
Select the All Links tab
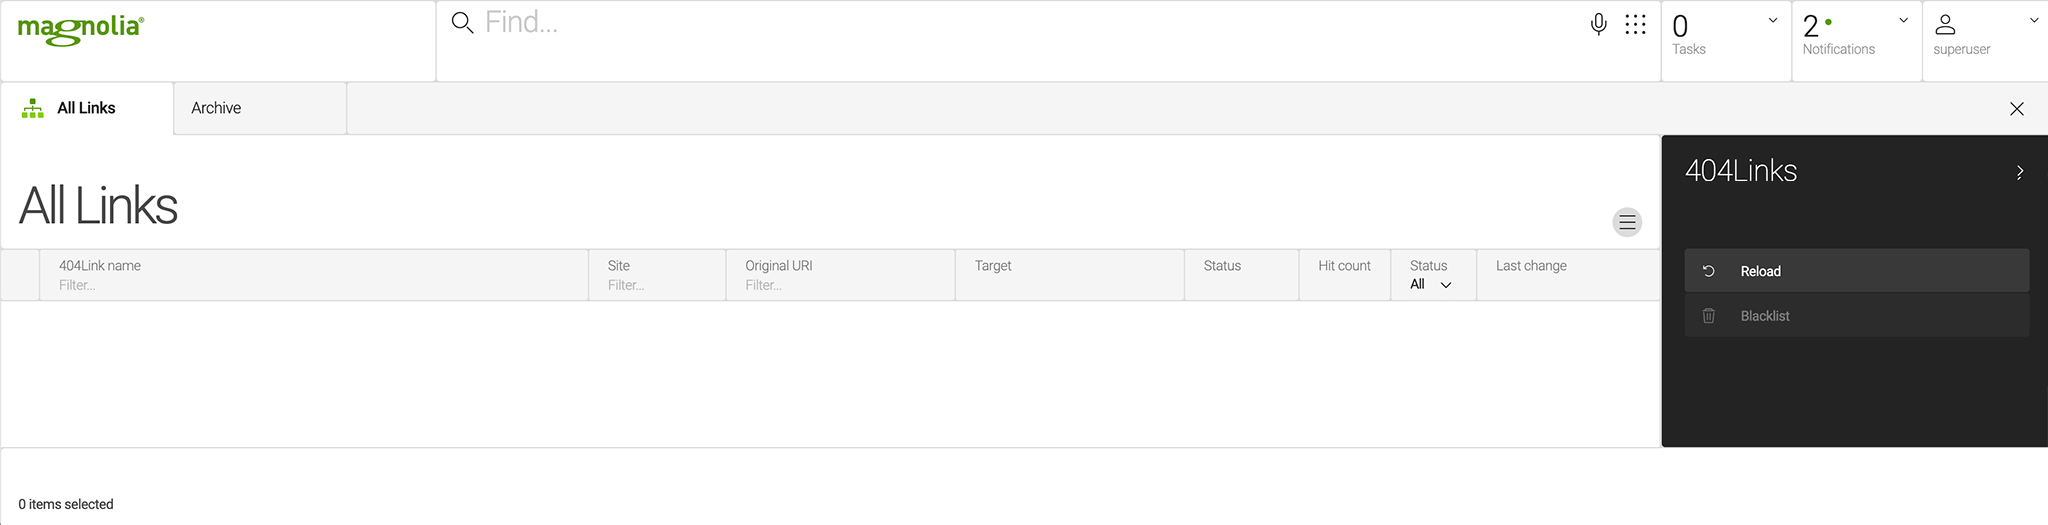(x=86, y=108)
